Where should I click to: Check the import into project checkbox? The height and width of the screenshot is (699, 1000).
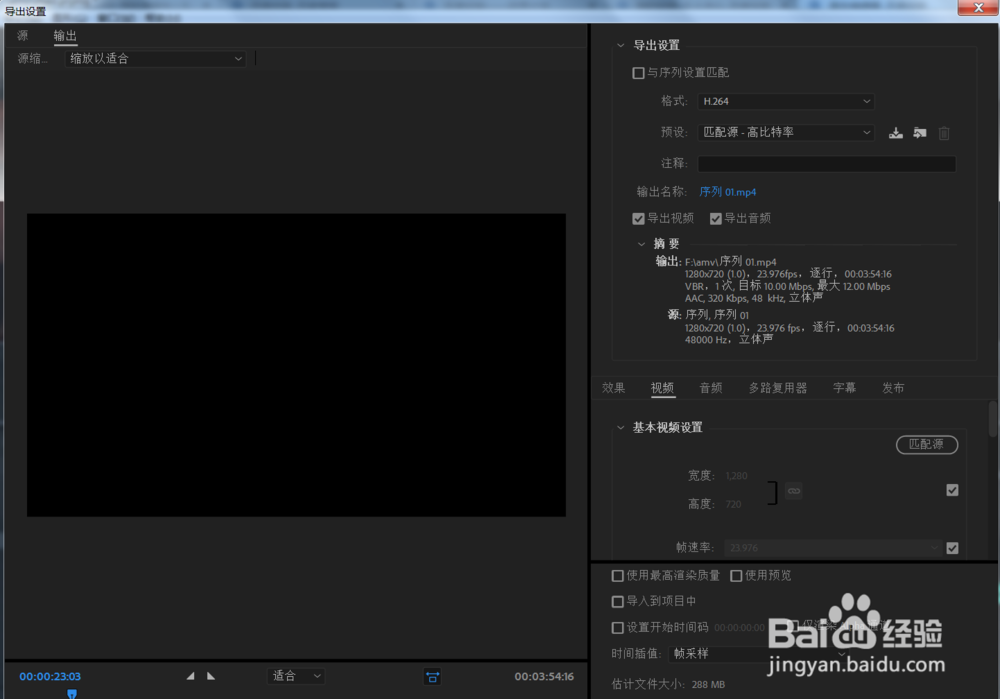[x=617, y=601]
